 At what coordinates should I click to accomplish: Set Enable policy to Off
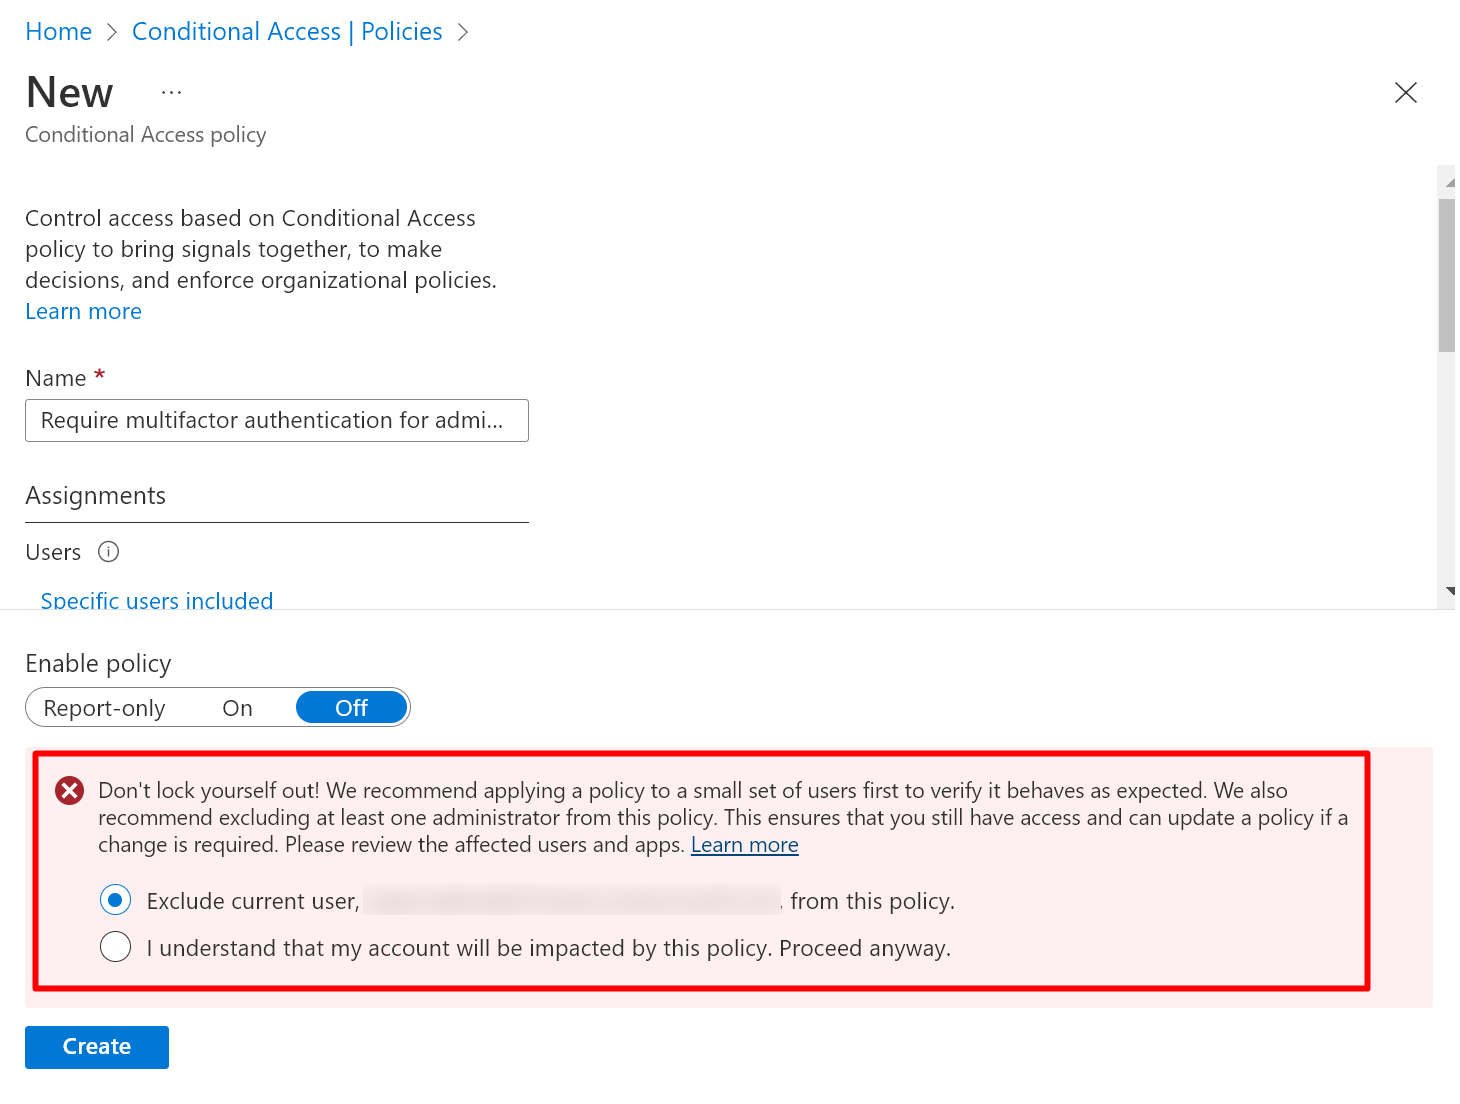tap(351, 708)
